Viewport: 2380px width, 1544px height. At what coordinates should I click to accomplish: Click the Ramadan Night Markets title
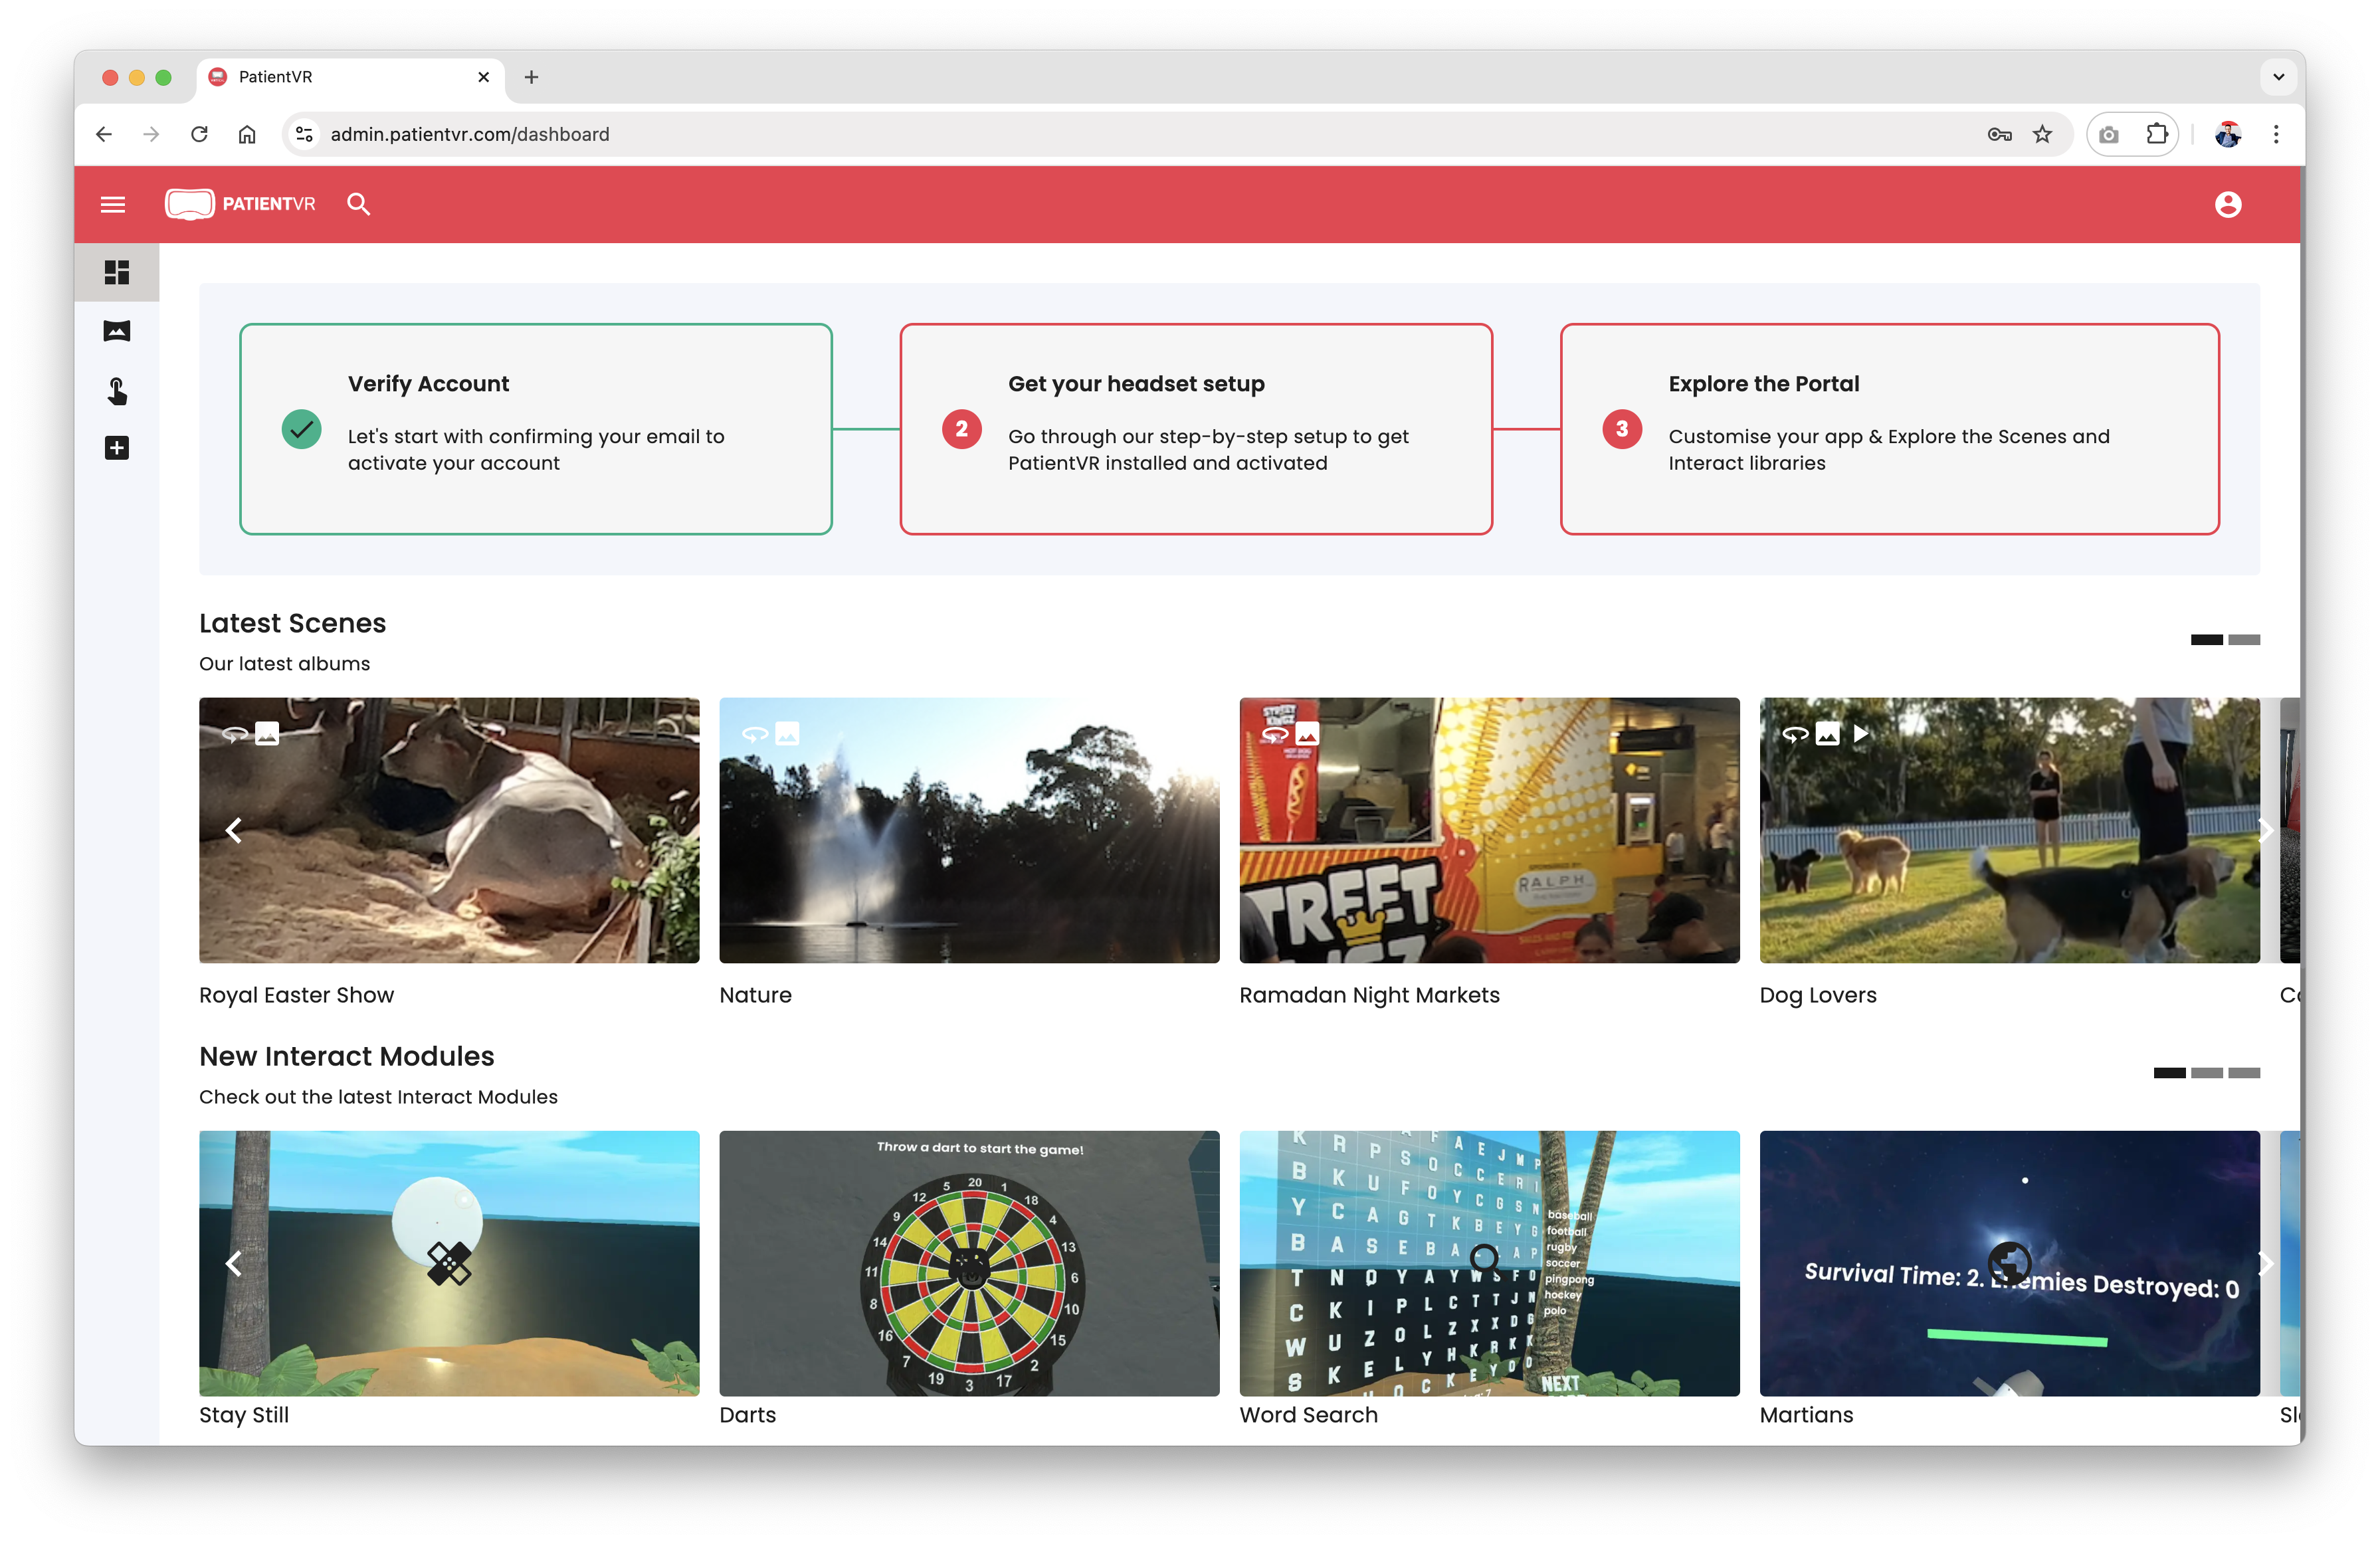point(1369,995)
